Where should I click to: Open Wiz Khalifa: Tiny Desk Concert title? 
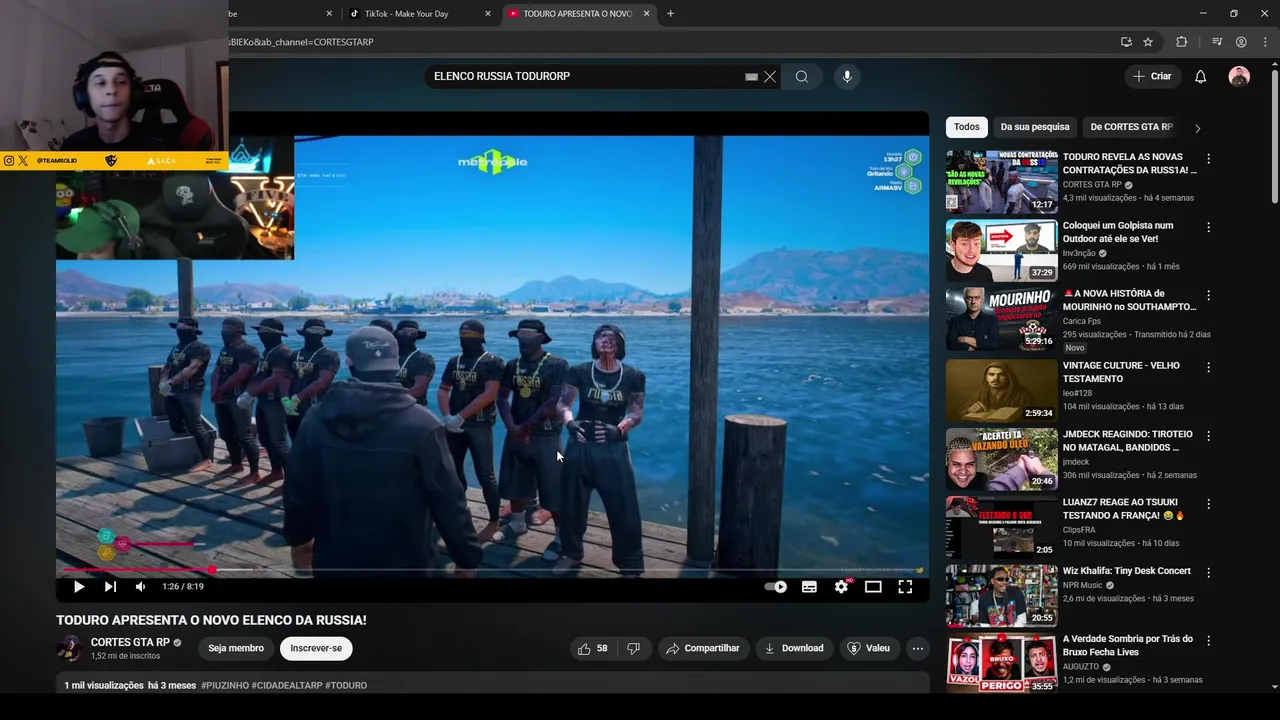[x=1126, y=571]
